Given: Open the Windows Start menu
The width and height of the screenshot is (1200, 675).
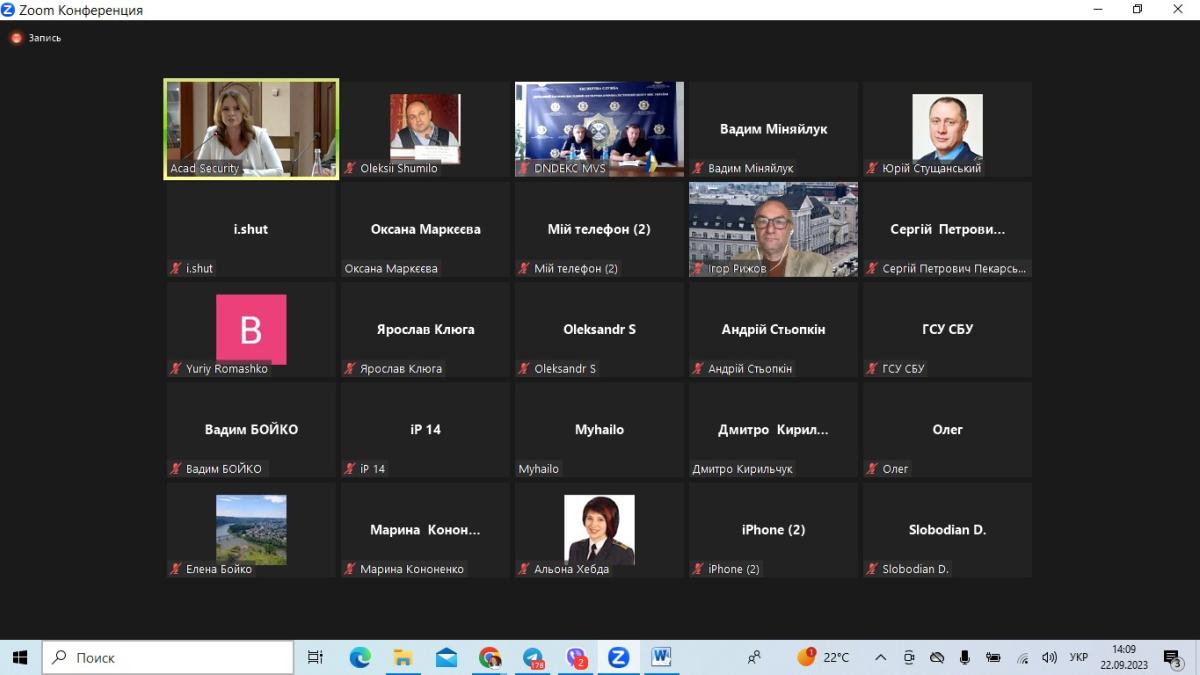Looking at the screenshot, I should (x=20, y=657).
